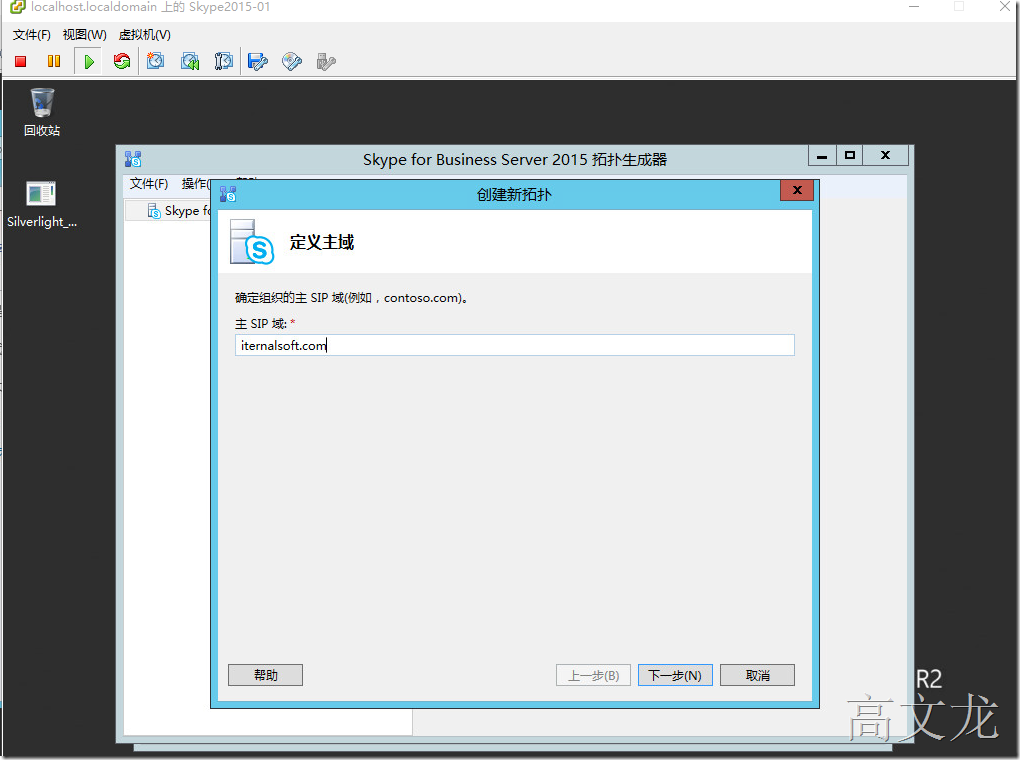
Task: Minimize the VMware console window
Action: click(x=914, y=7)
